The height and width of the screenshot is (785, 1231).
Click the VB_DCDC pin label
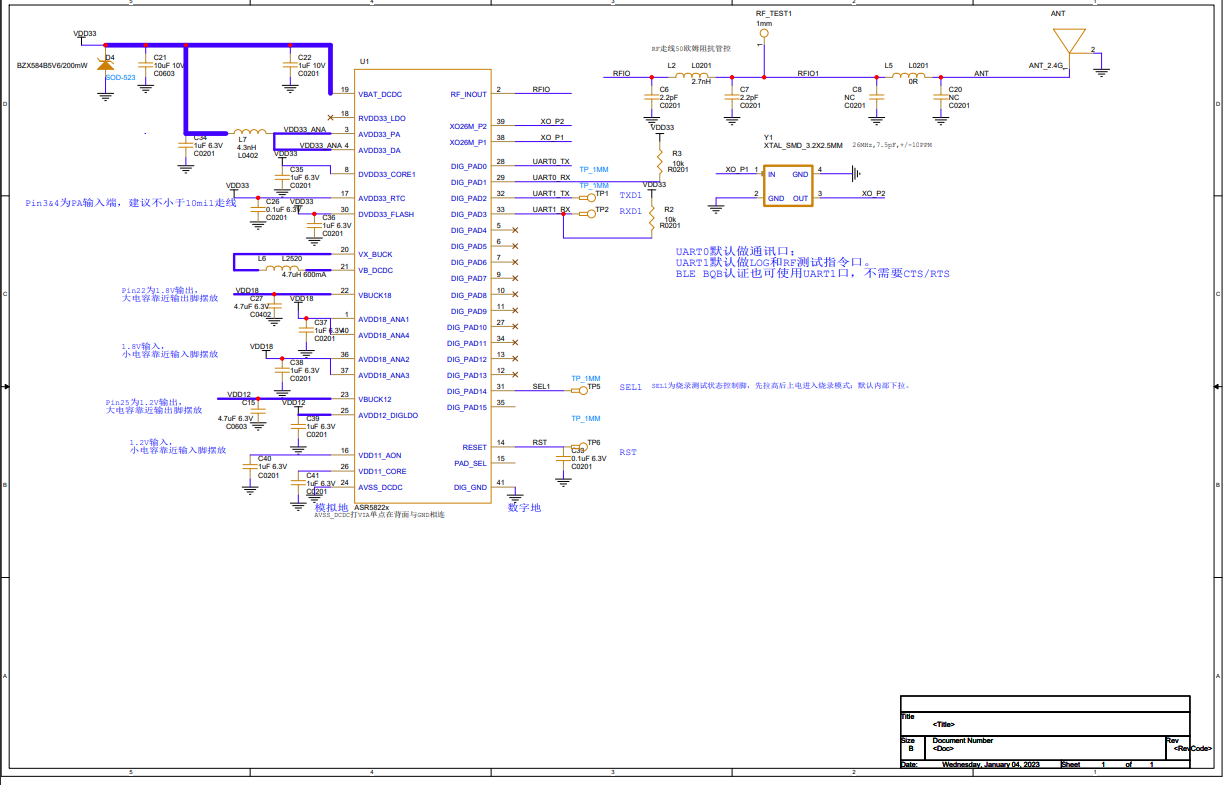[x=376, y=270]
